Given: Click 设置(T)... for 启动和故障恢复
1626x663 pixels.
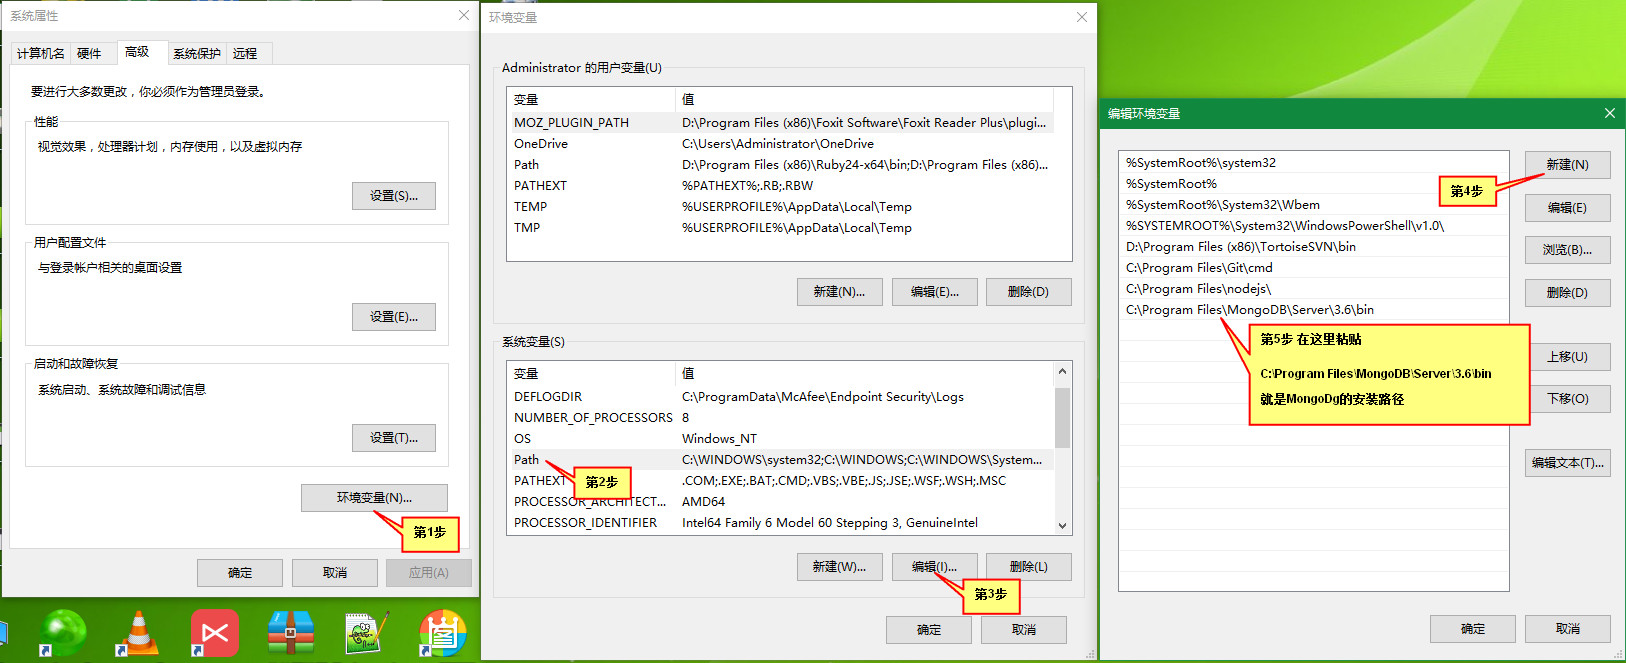Looking at the screenshot, I should pos(394,438).
